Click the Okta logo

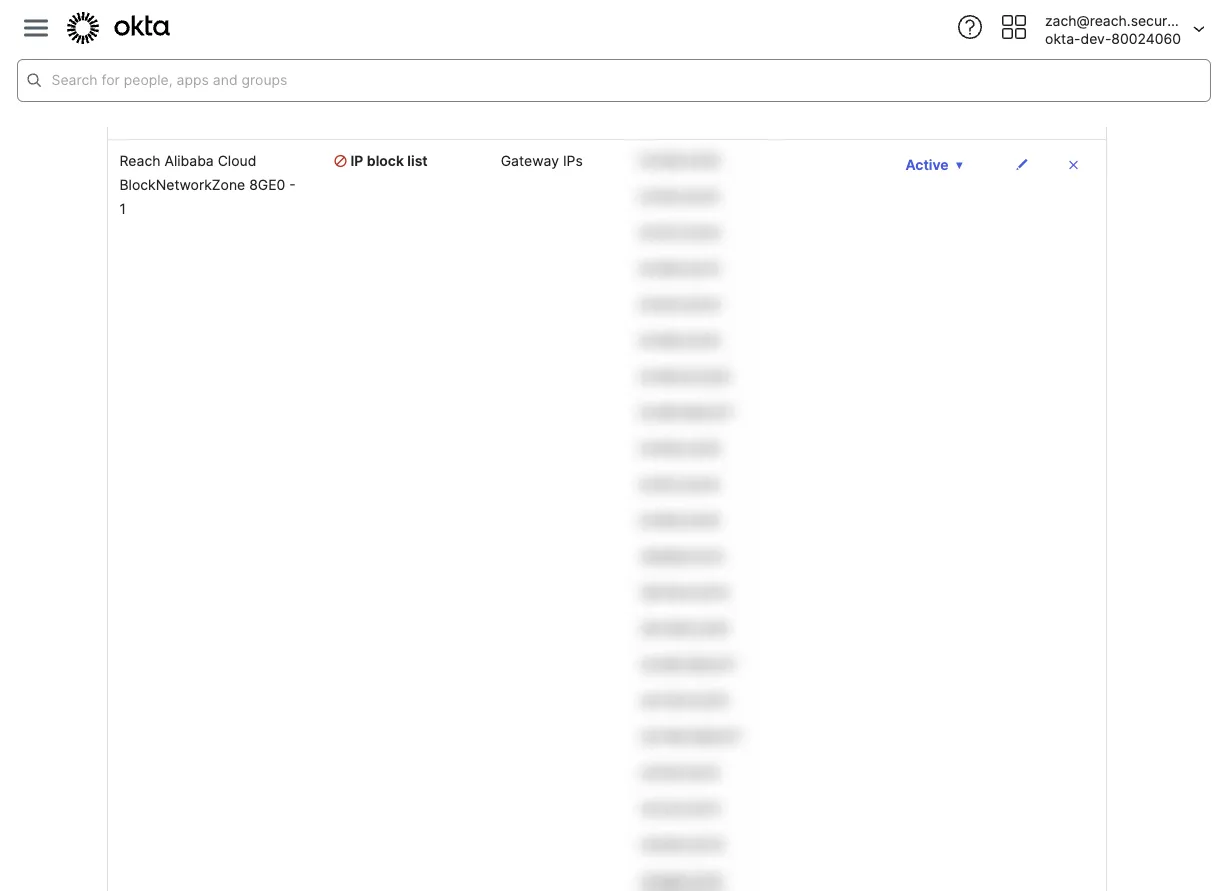(x=118, y=28)
